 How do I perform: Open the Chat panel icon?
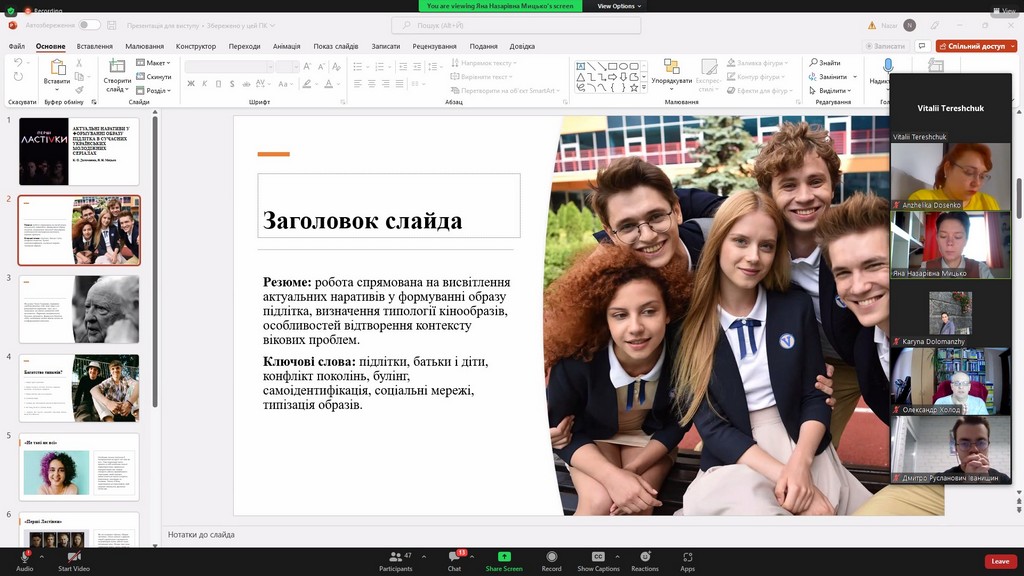pos(453,557)
